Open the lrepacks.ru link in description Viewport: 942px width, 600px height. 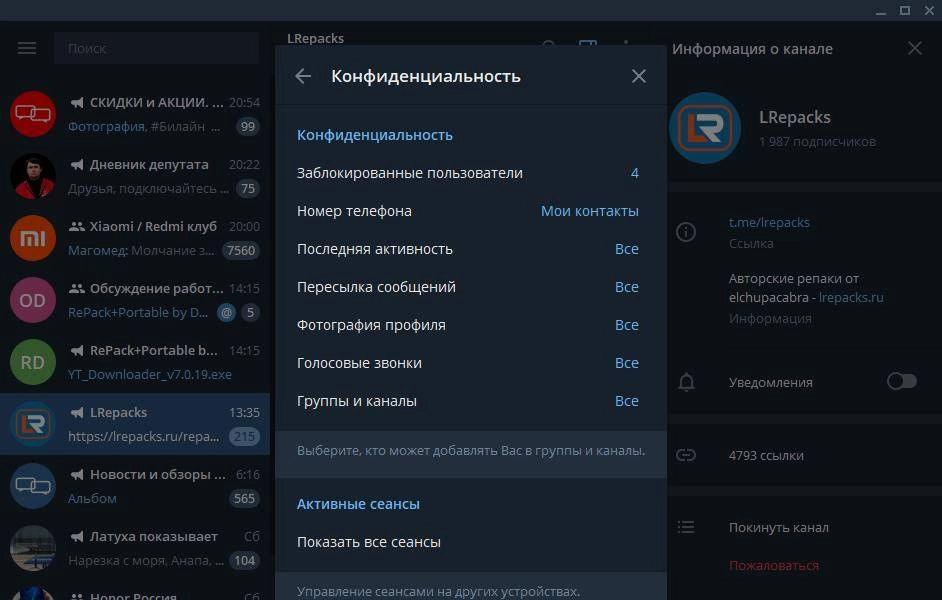(x=851, y=297)
